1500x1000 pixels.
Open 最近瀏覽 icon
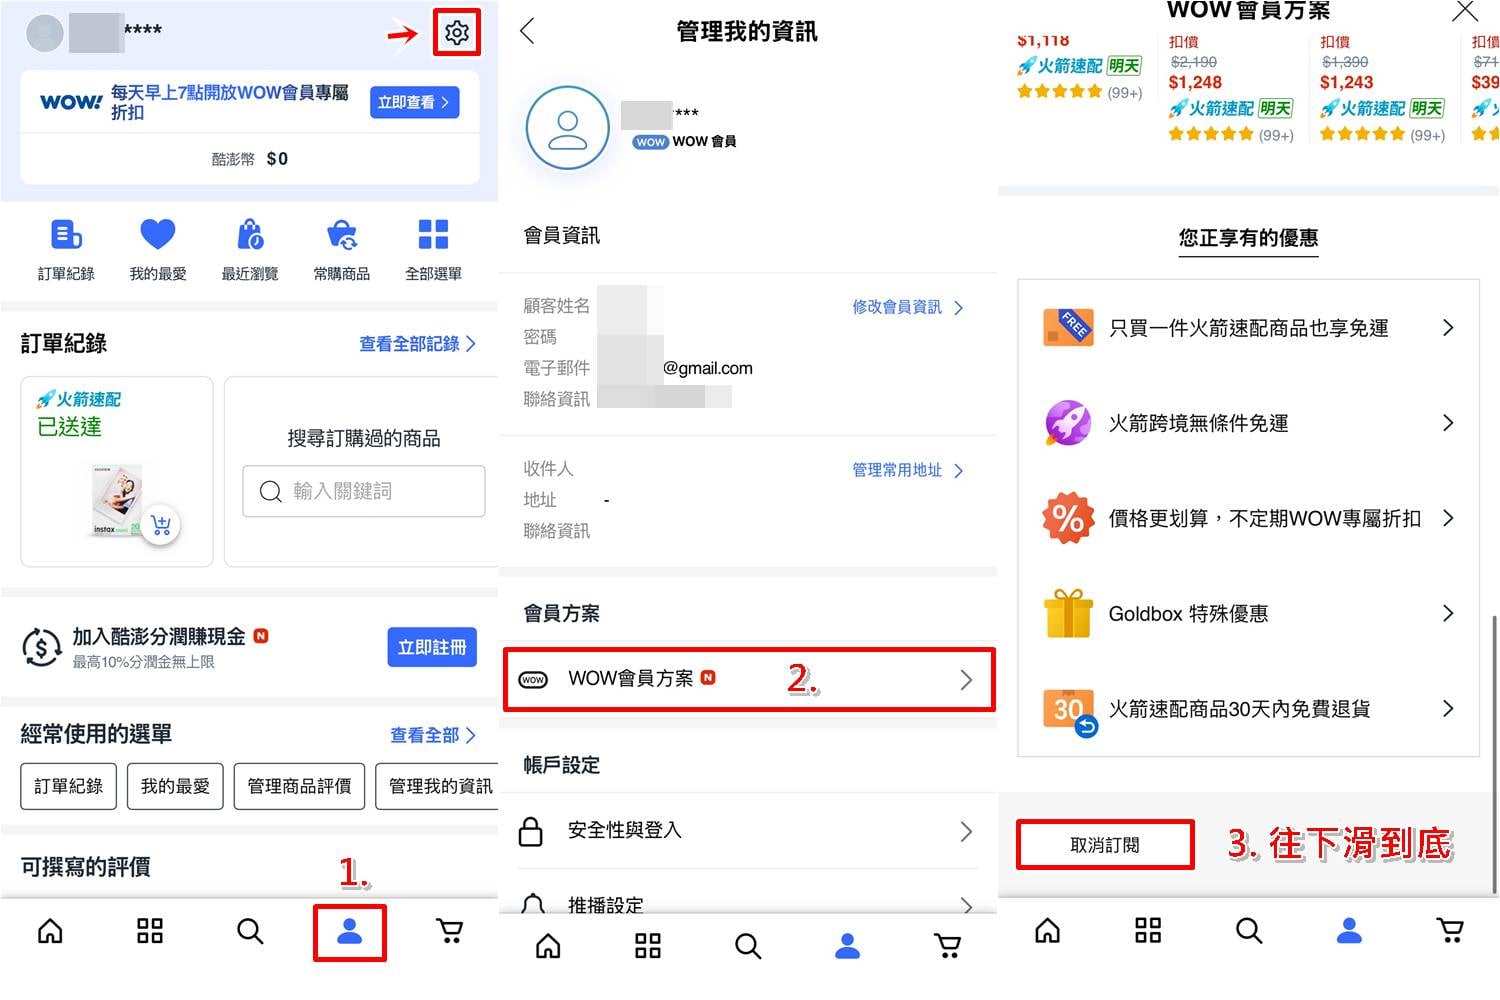[x=250, y=235]
